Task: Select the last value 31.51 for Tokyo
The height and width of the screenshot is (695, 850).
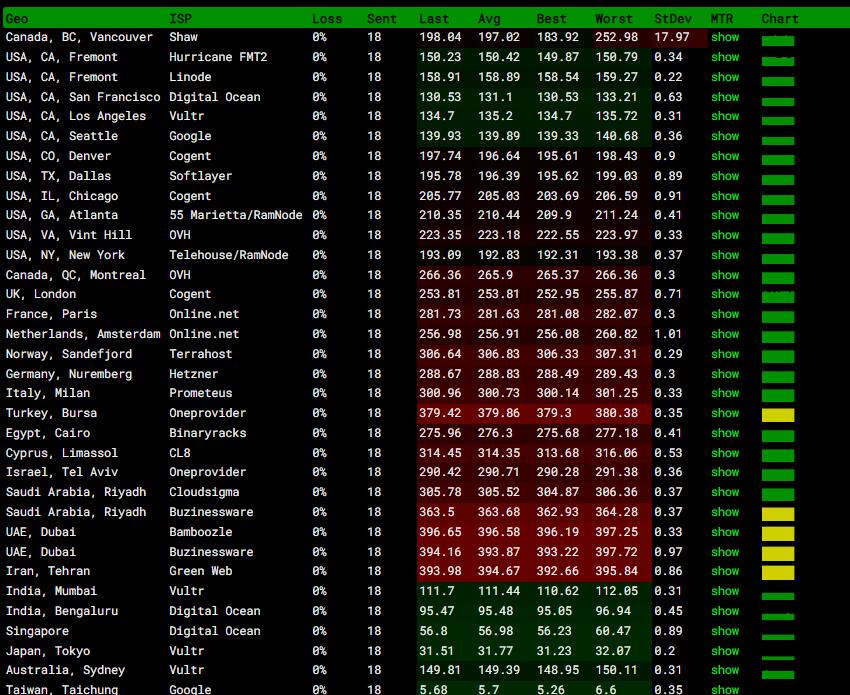Action: click(x=436, y=651)
